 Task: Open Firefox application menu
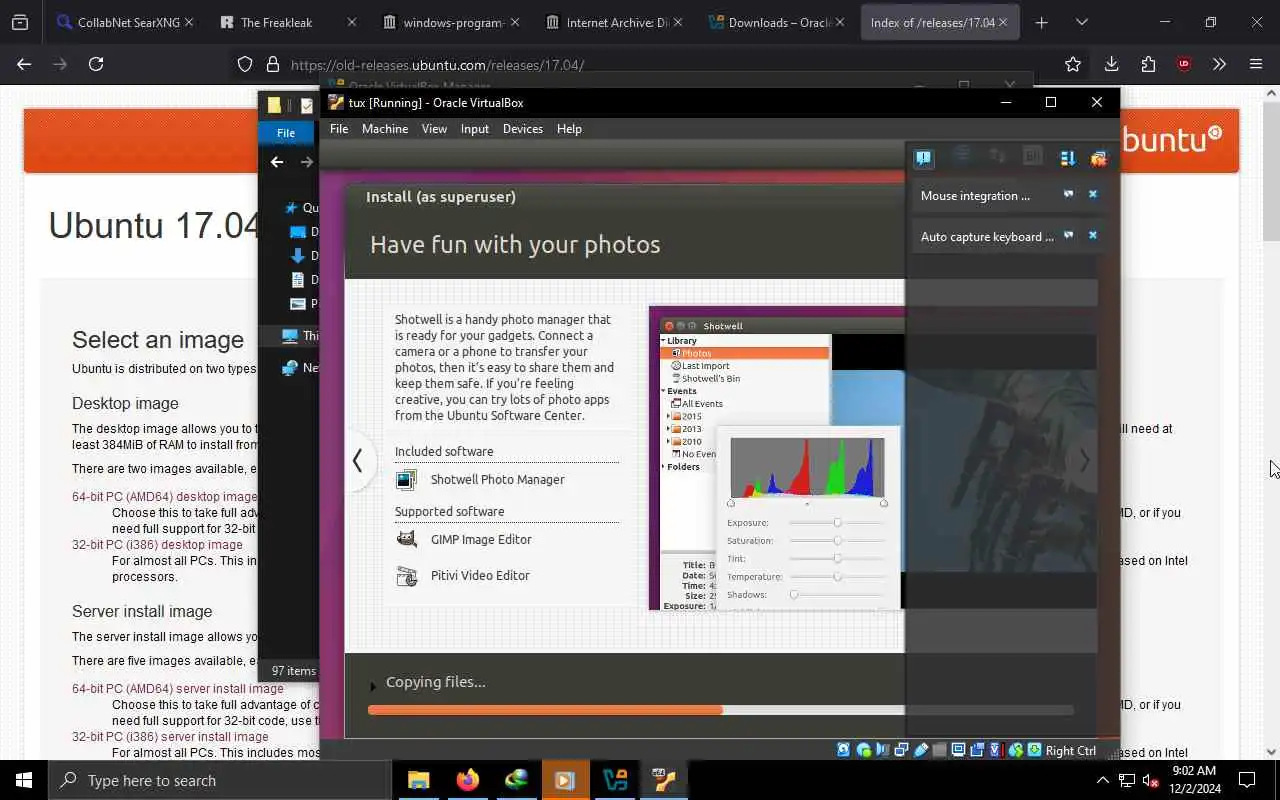1256,64
